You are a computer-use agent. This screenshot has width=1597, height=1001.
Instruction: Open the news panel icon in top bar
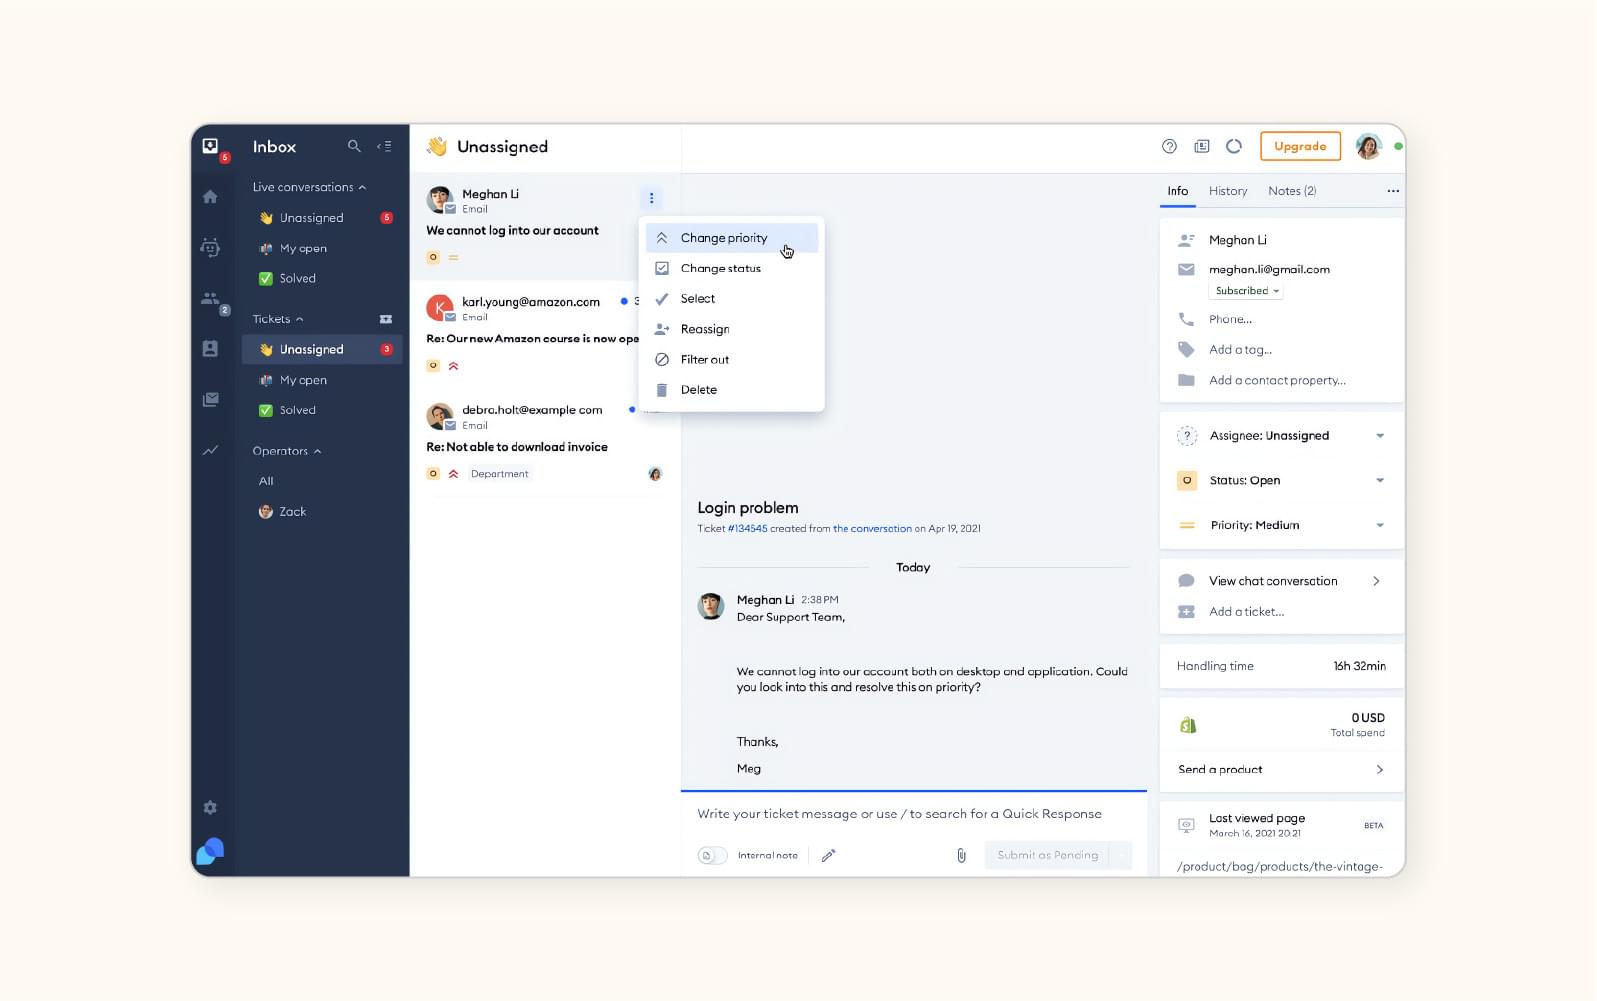click(x=1202, y=146)
